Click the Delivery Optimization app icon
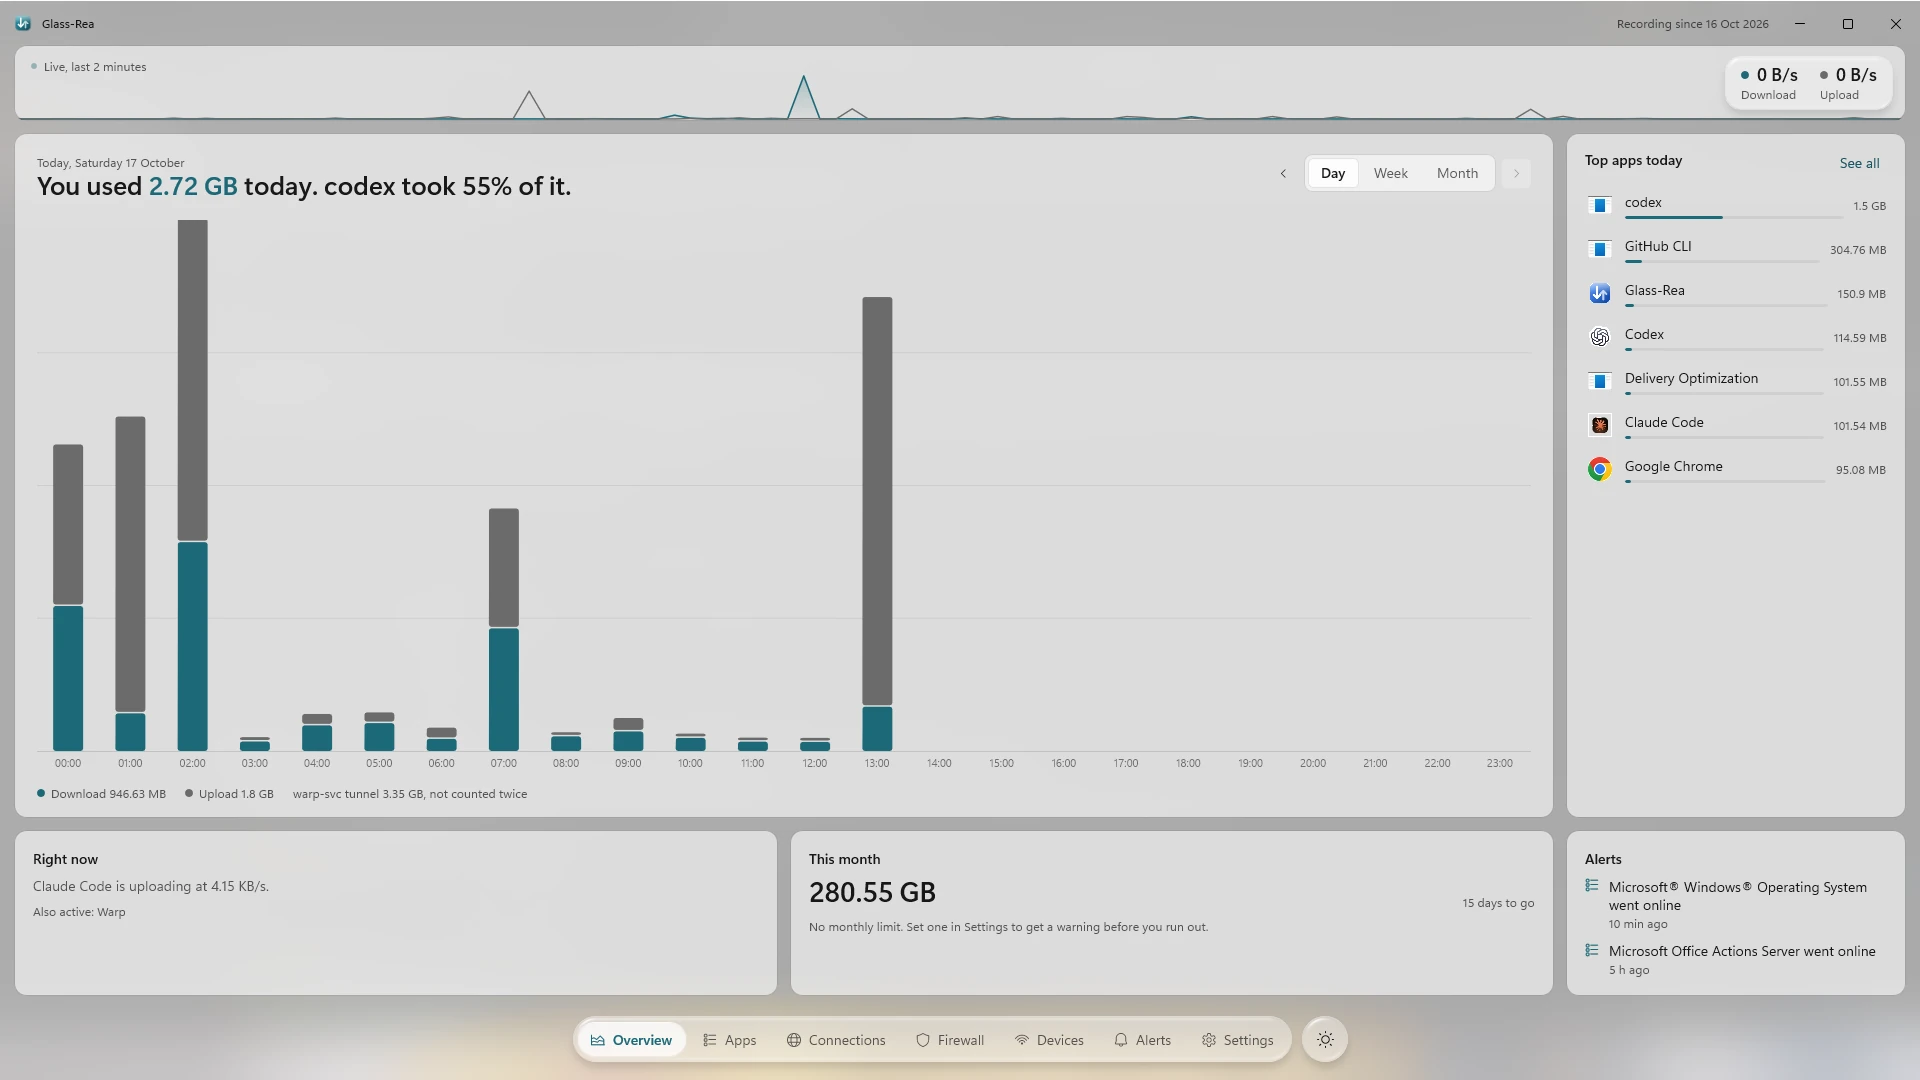This screenshot has width=1920, height=1080. pyautogui.click(x=1599, y=381)
